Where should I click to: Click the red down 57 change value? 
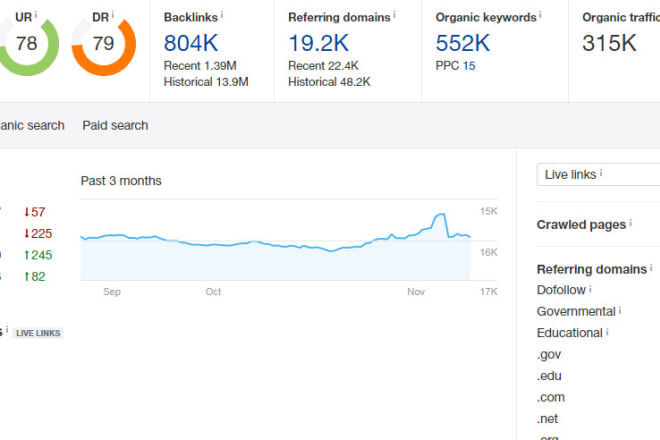click(x=35, y=212)
